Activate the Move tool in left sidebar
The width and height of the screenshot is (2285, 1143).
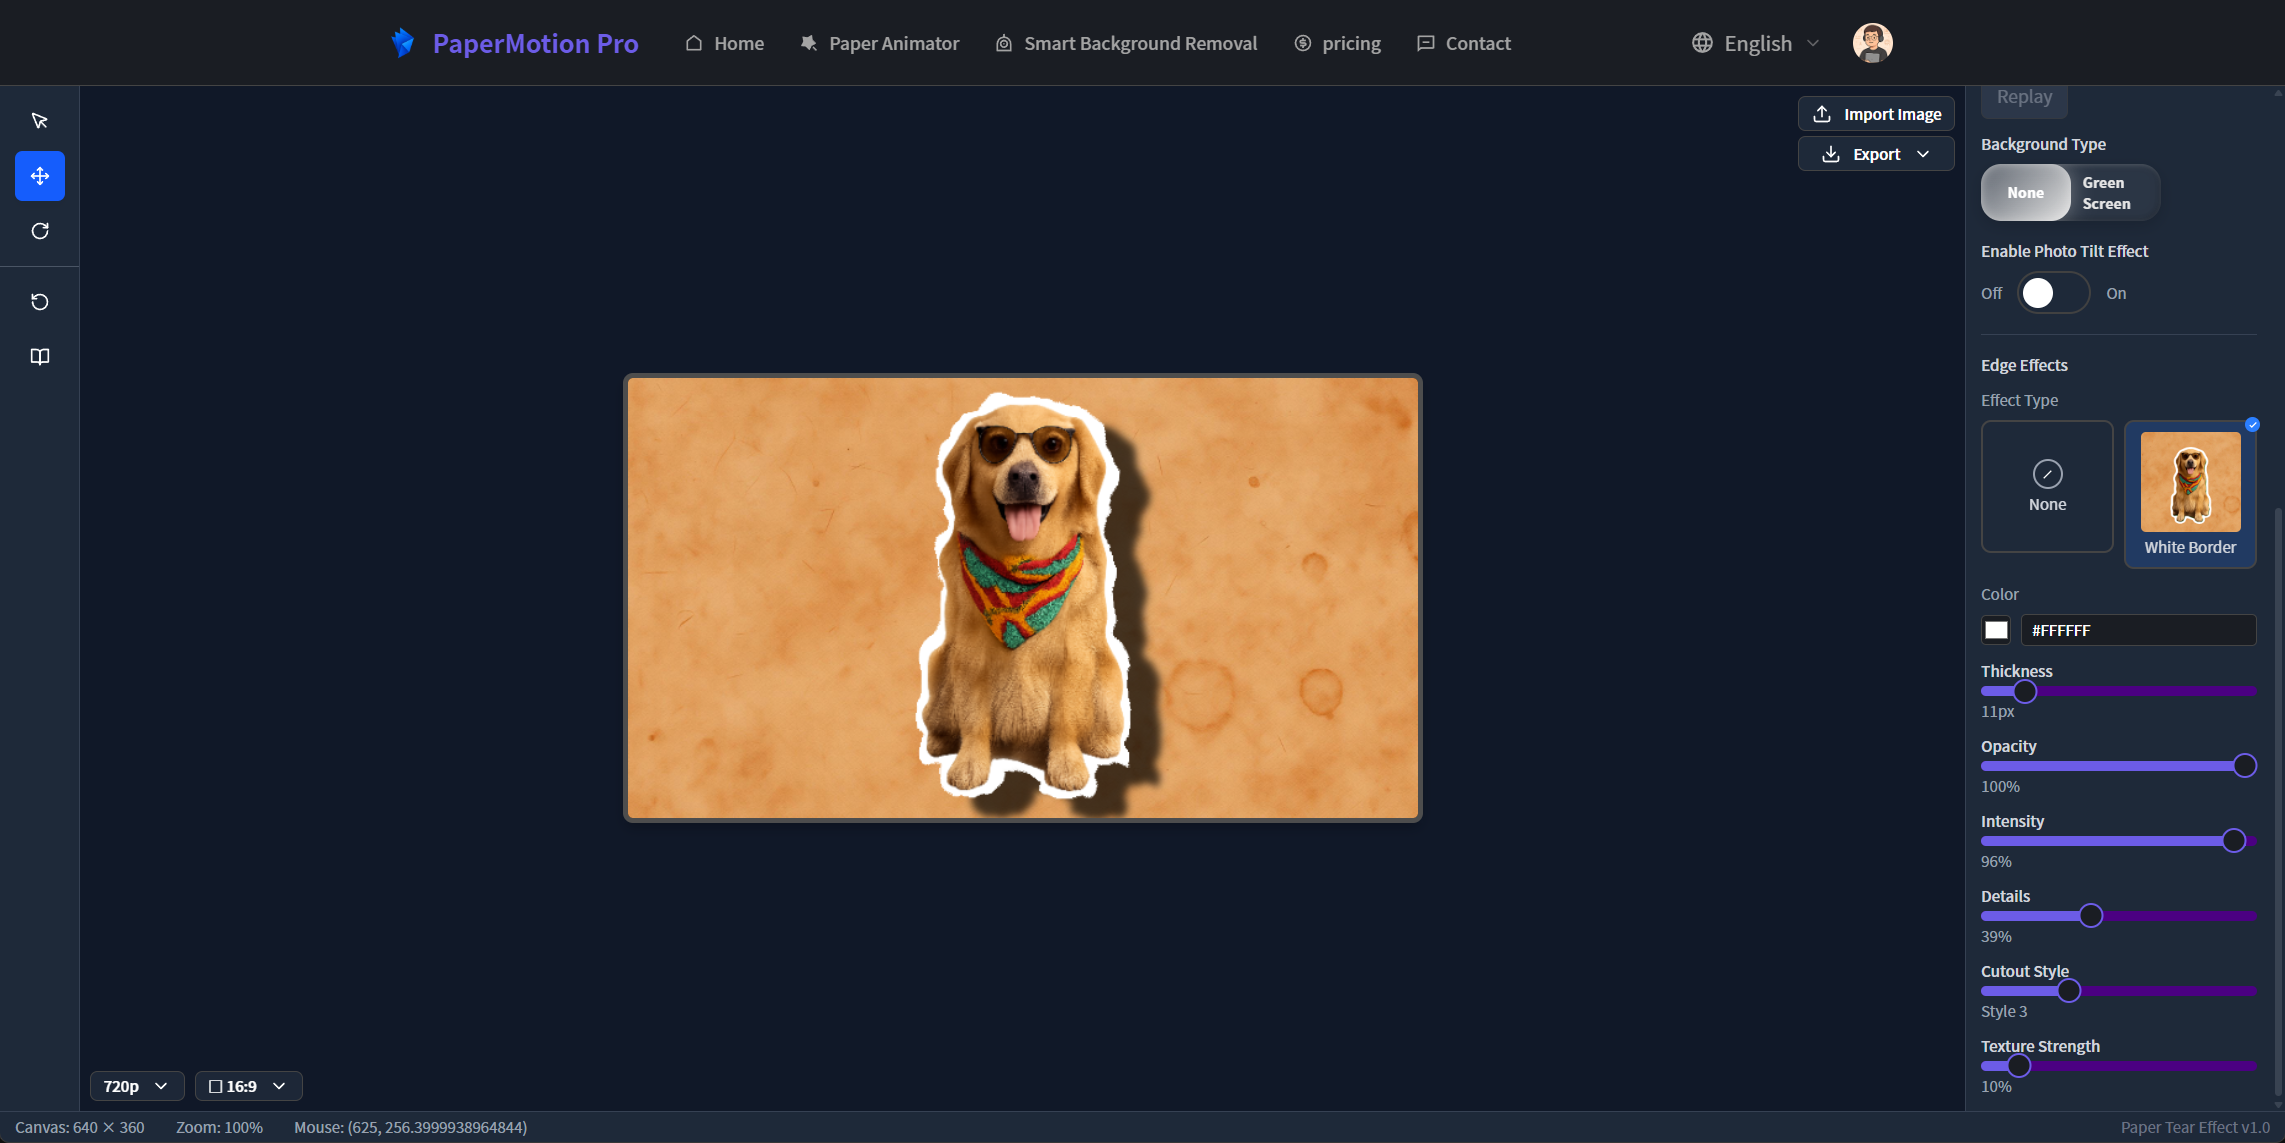(x=39, y=176)
